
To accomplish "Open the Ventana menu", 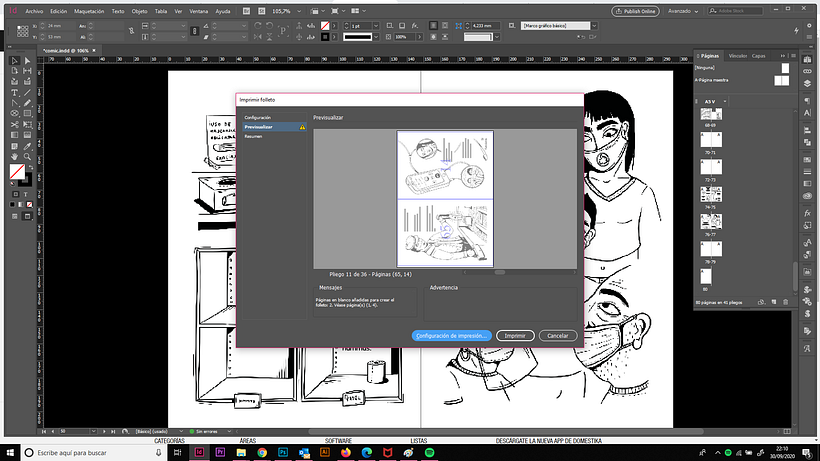I will (x=199, y=11).
